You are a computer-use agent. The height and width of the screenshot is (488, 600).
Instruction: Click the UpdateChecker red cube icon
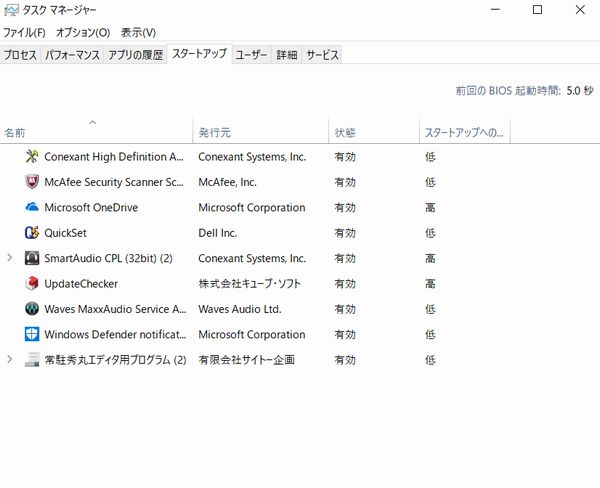click(x=32, y=284)
